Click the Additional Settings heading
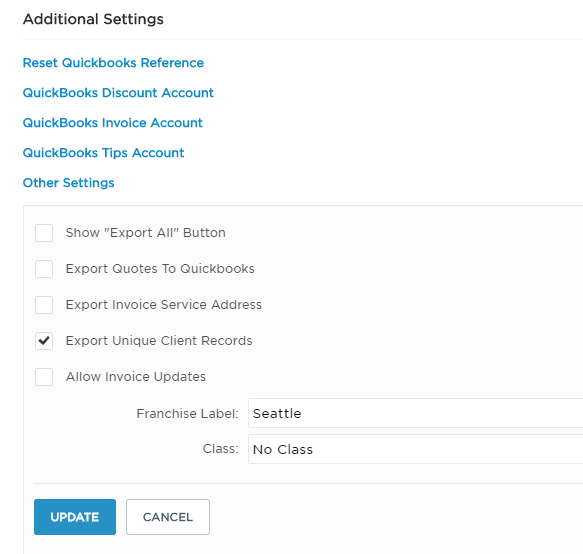Image resolution: width=583 pixels, height=554 pixels. click(x=93, y=19)
